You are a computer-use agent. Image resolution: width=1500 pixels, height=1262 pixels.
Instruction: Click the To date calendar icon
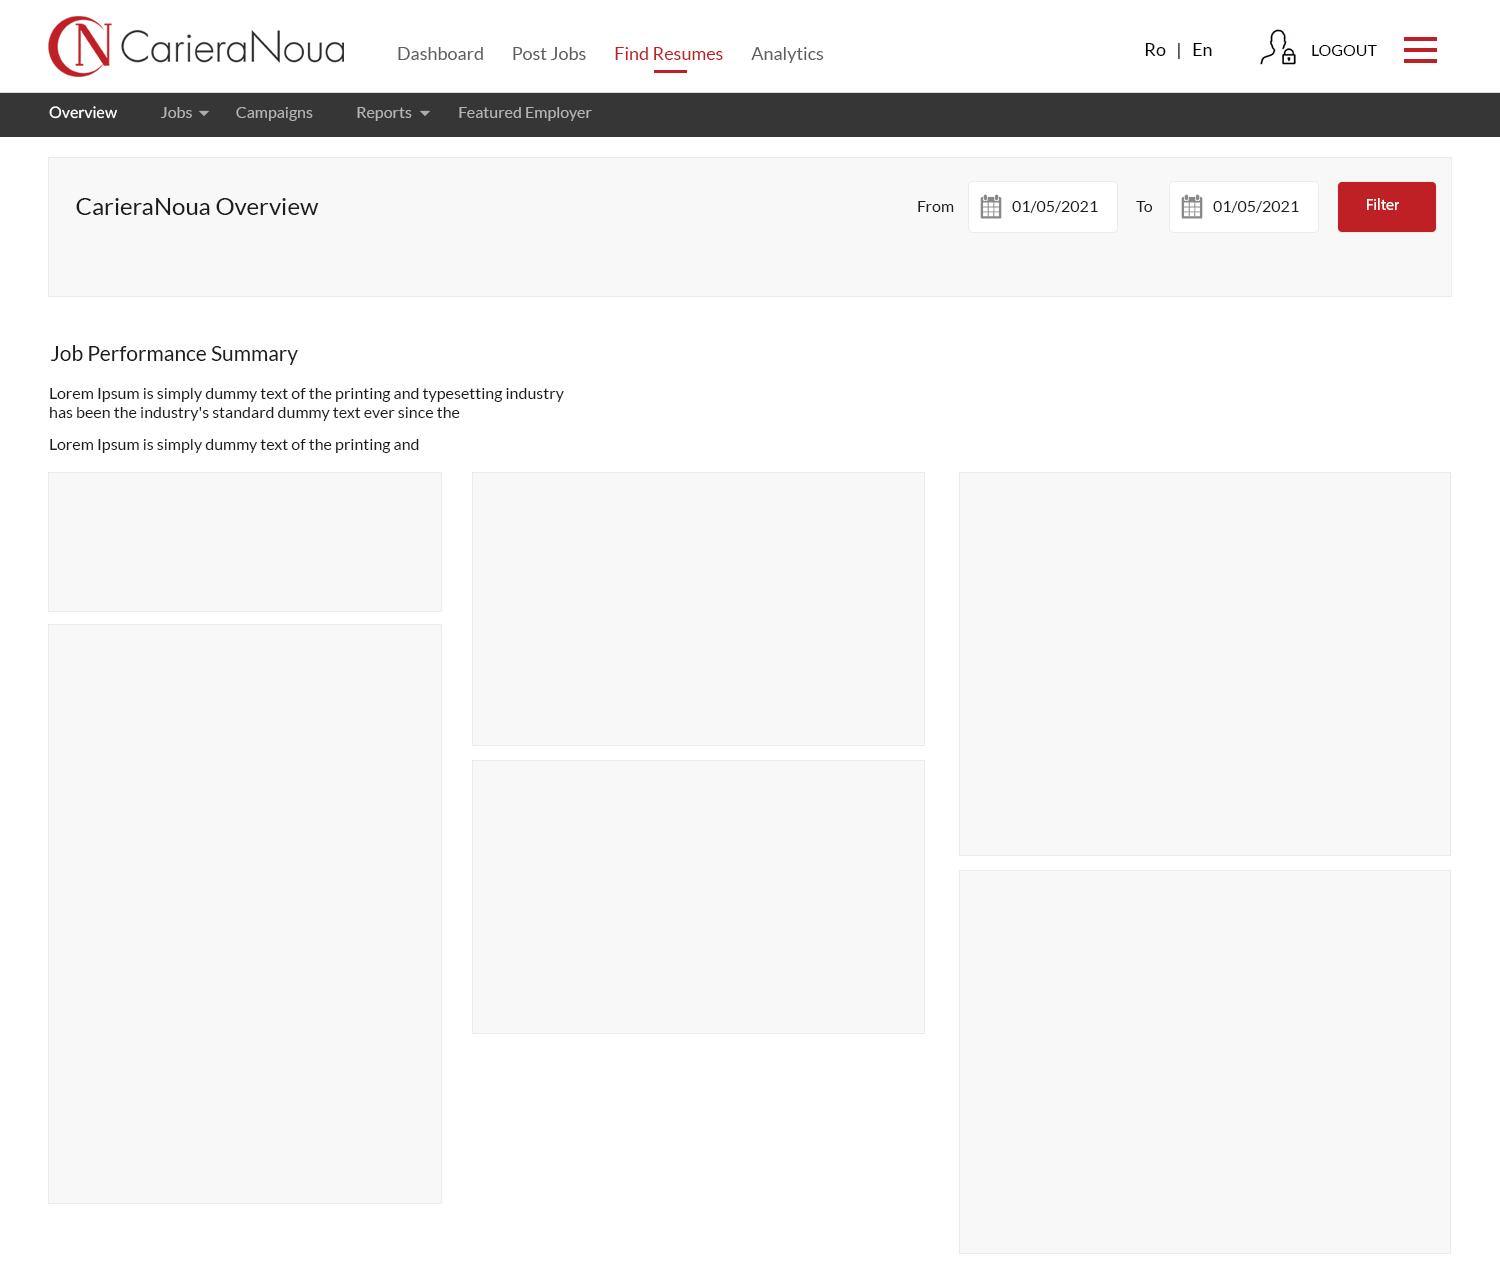1191,207
